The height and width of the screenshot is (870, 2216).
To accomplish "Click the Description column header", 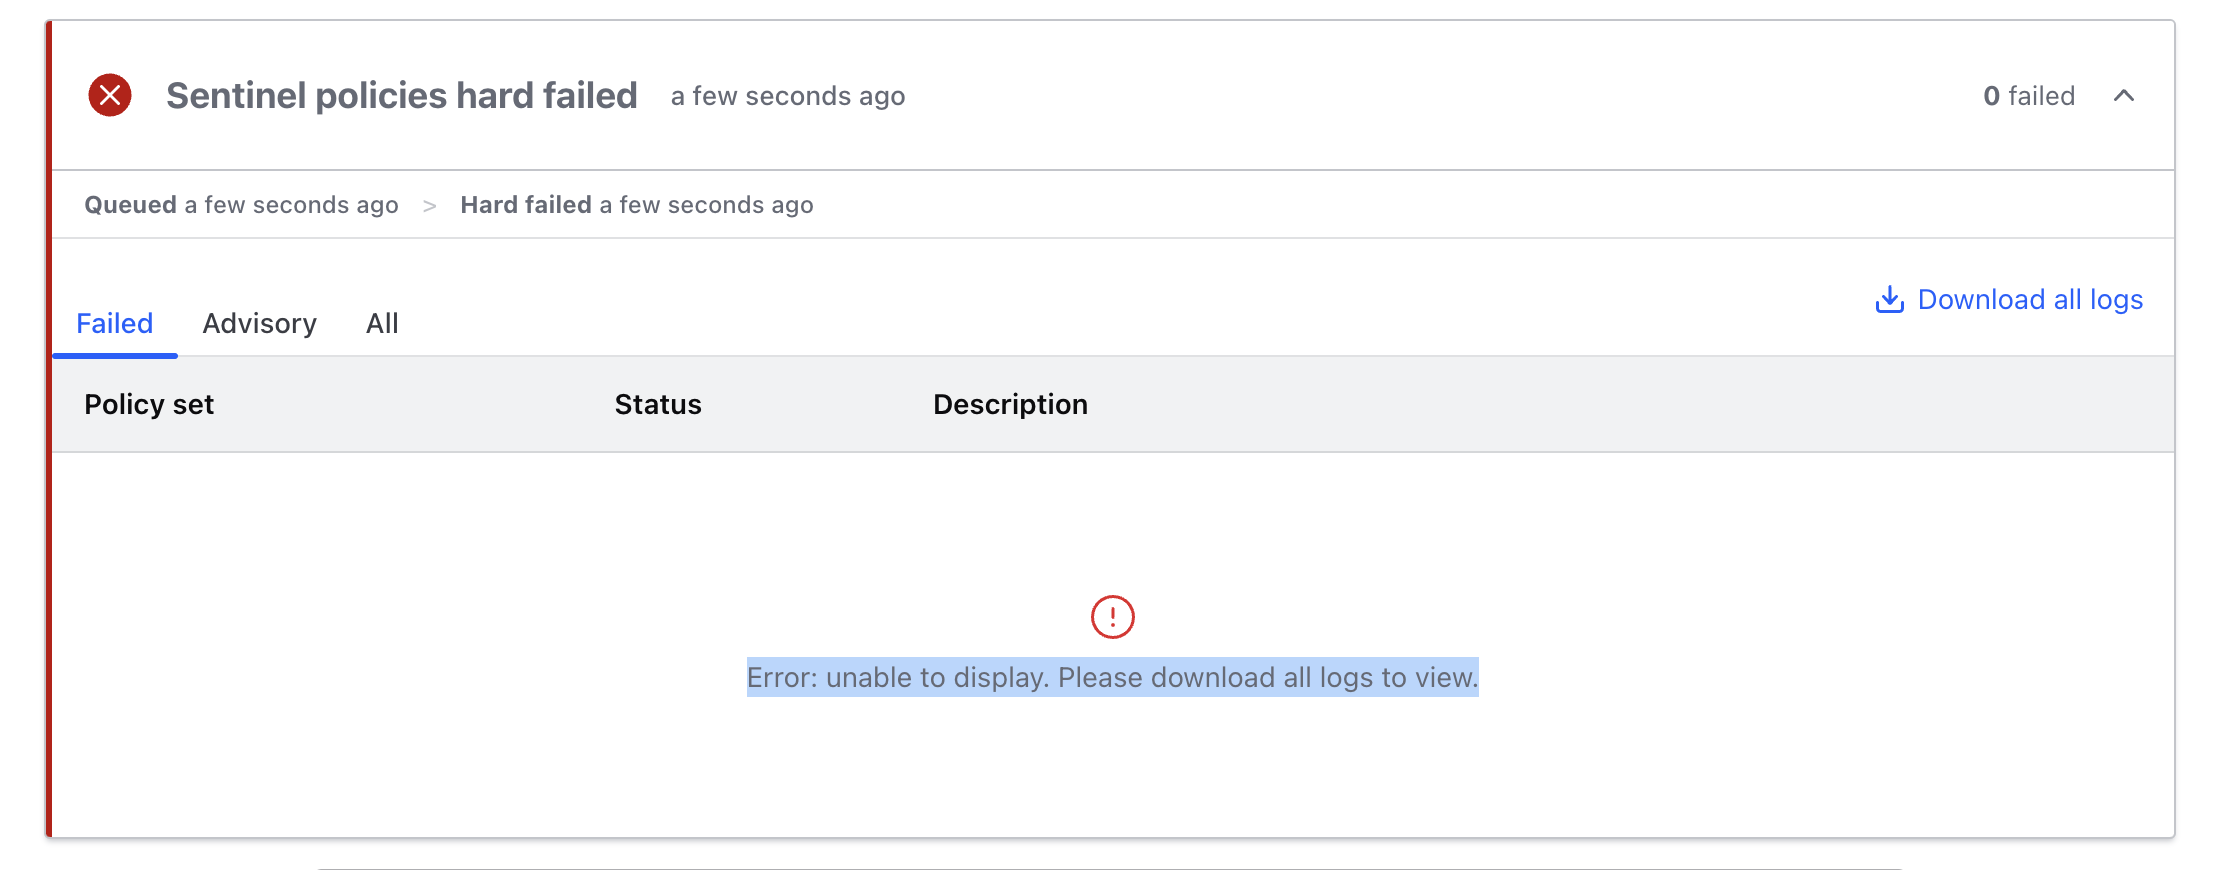I will 1010,405.
